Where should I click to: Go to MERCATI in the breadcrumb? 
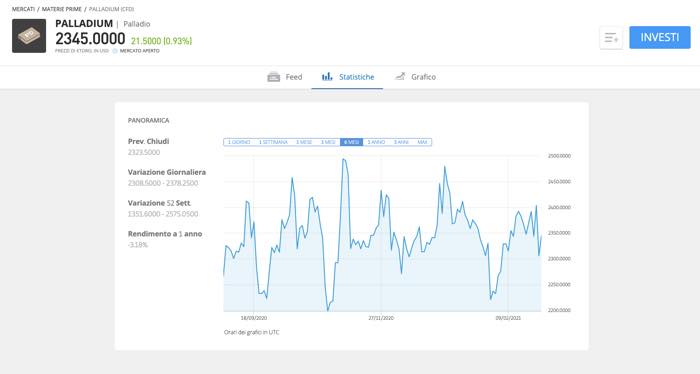point(23,9)
